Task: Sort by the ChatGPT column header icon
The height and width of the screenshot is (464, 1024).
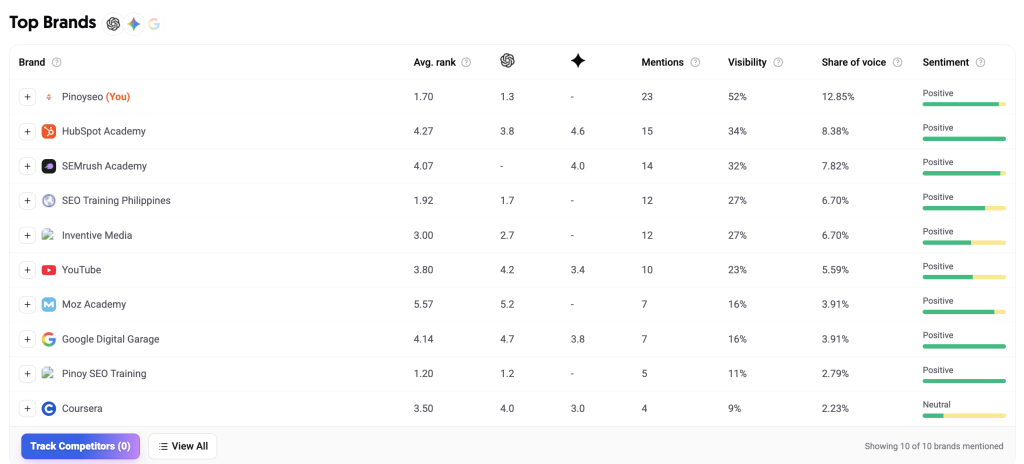Action: pyautogui.click(x=507, y=61)
